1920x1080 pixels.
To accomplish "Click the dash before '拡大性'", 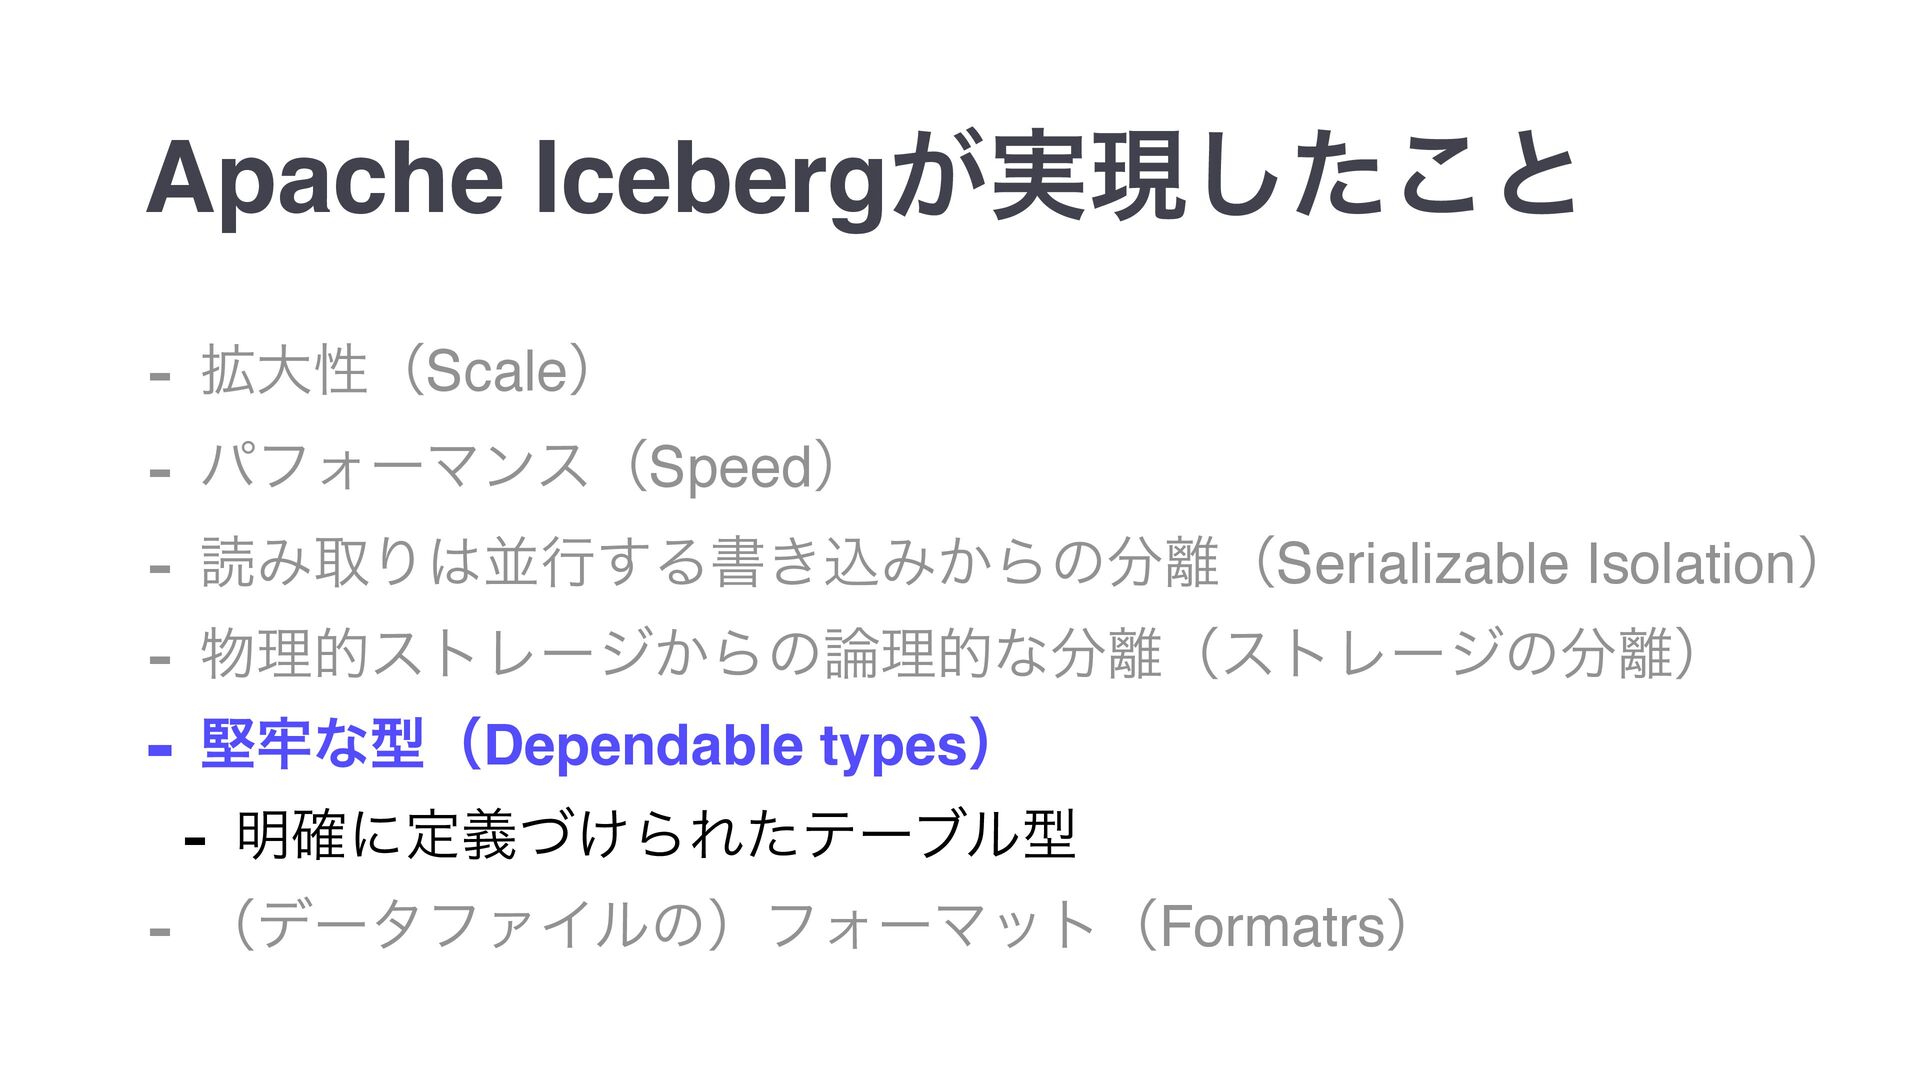I will (159, 377).
